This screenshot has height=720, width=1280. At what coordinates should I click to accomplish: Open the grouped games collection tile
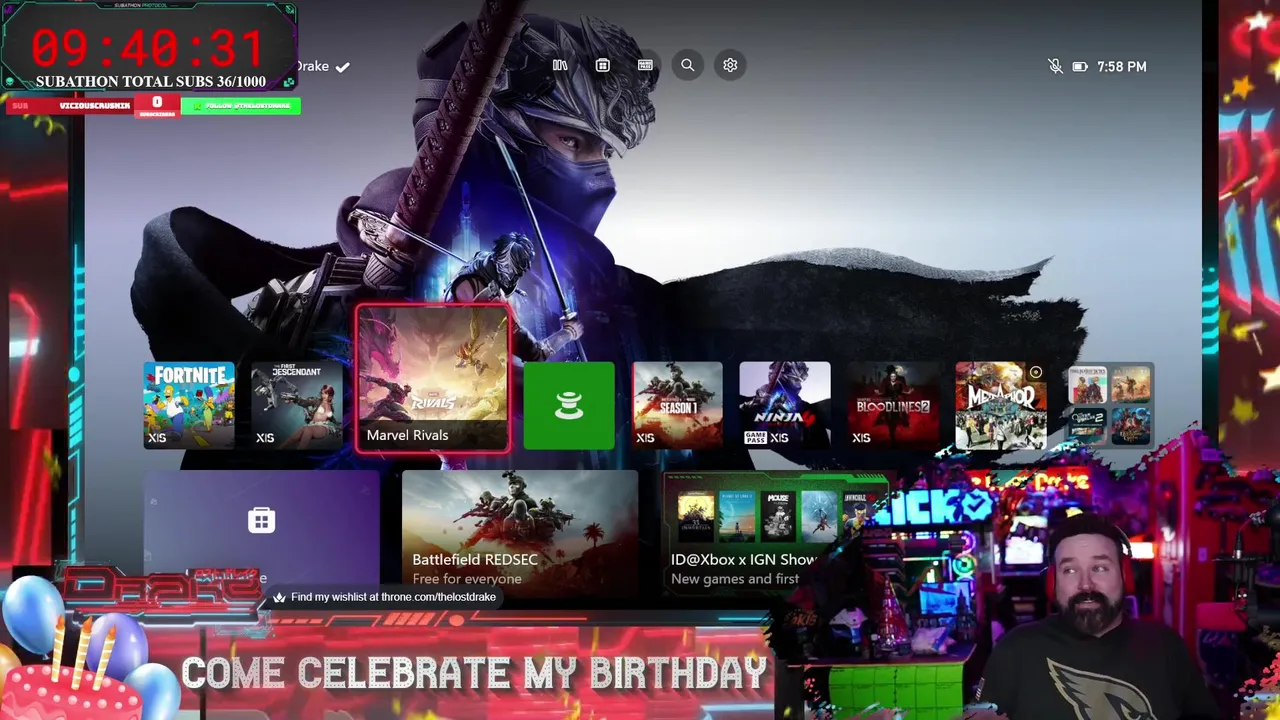1109,406
